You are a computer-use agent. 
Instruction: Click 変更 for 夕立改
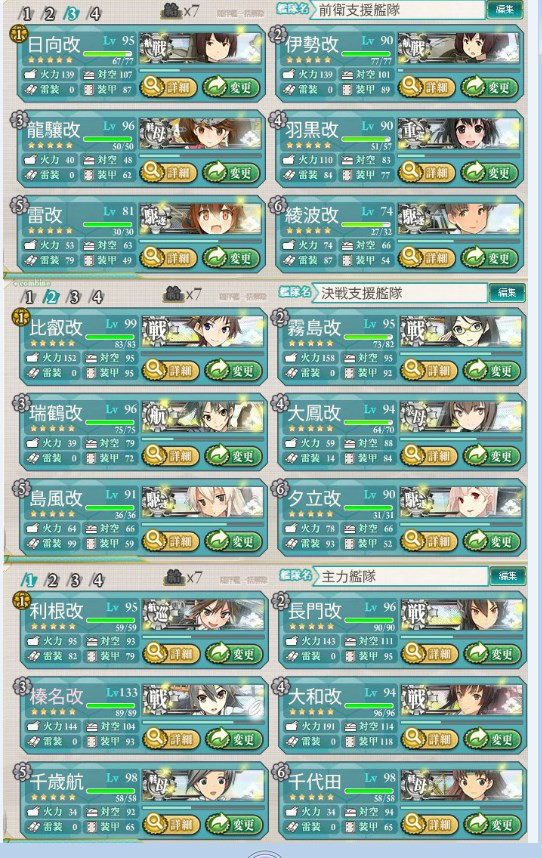click(x=491, y=541)
